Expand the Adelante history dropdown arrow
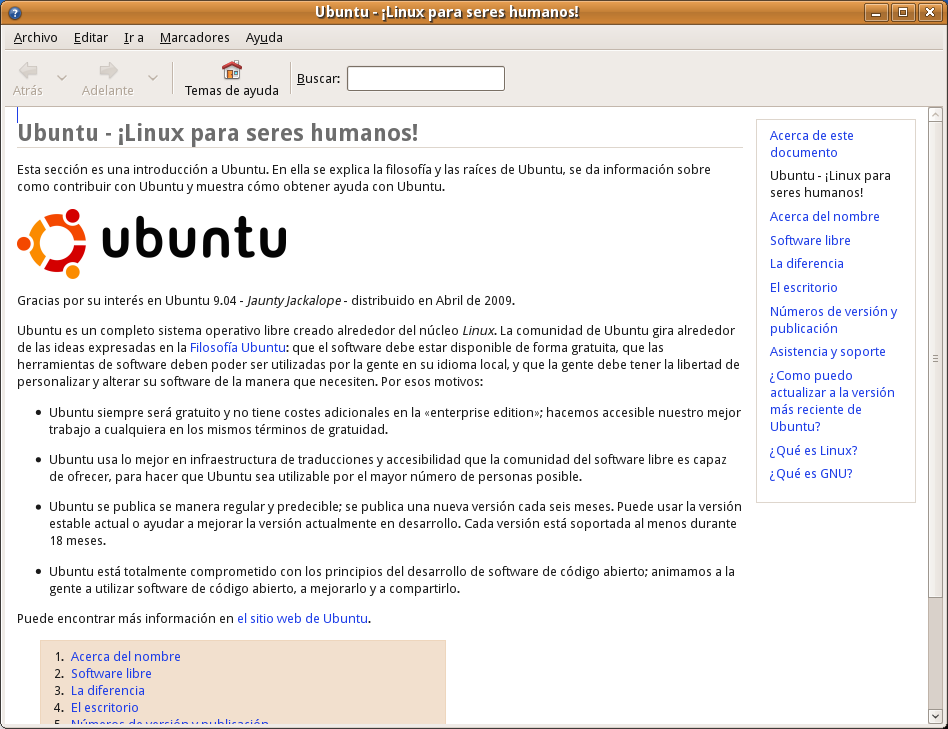This screenshot has width=948, height=729. [x=153, y=78]
